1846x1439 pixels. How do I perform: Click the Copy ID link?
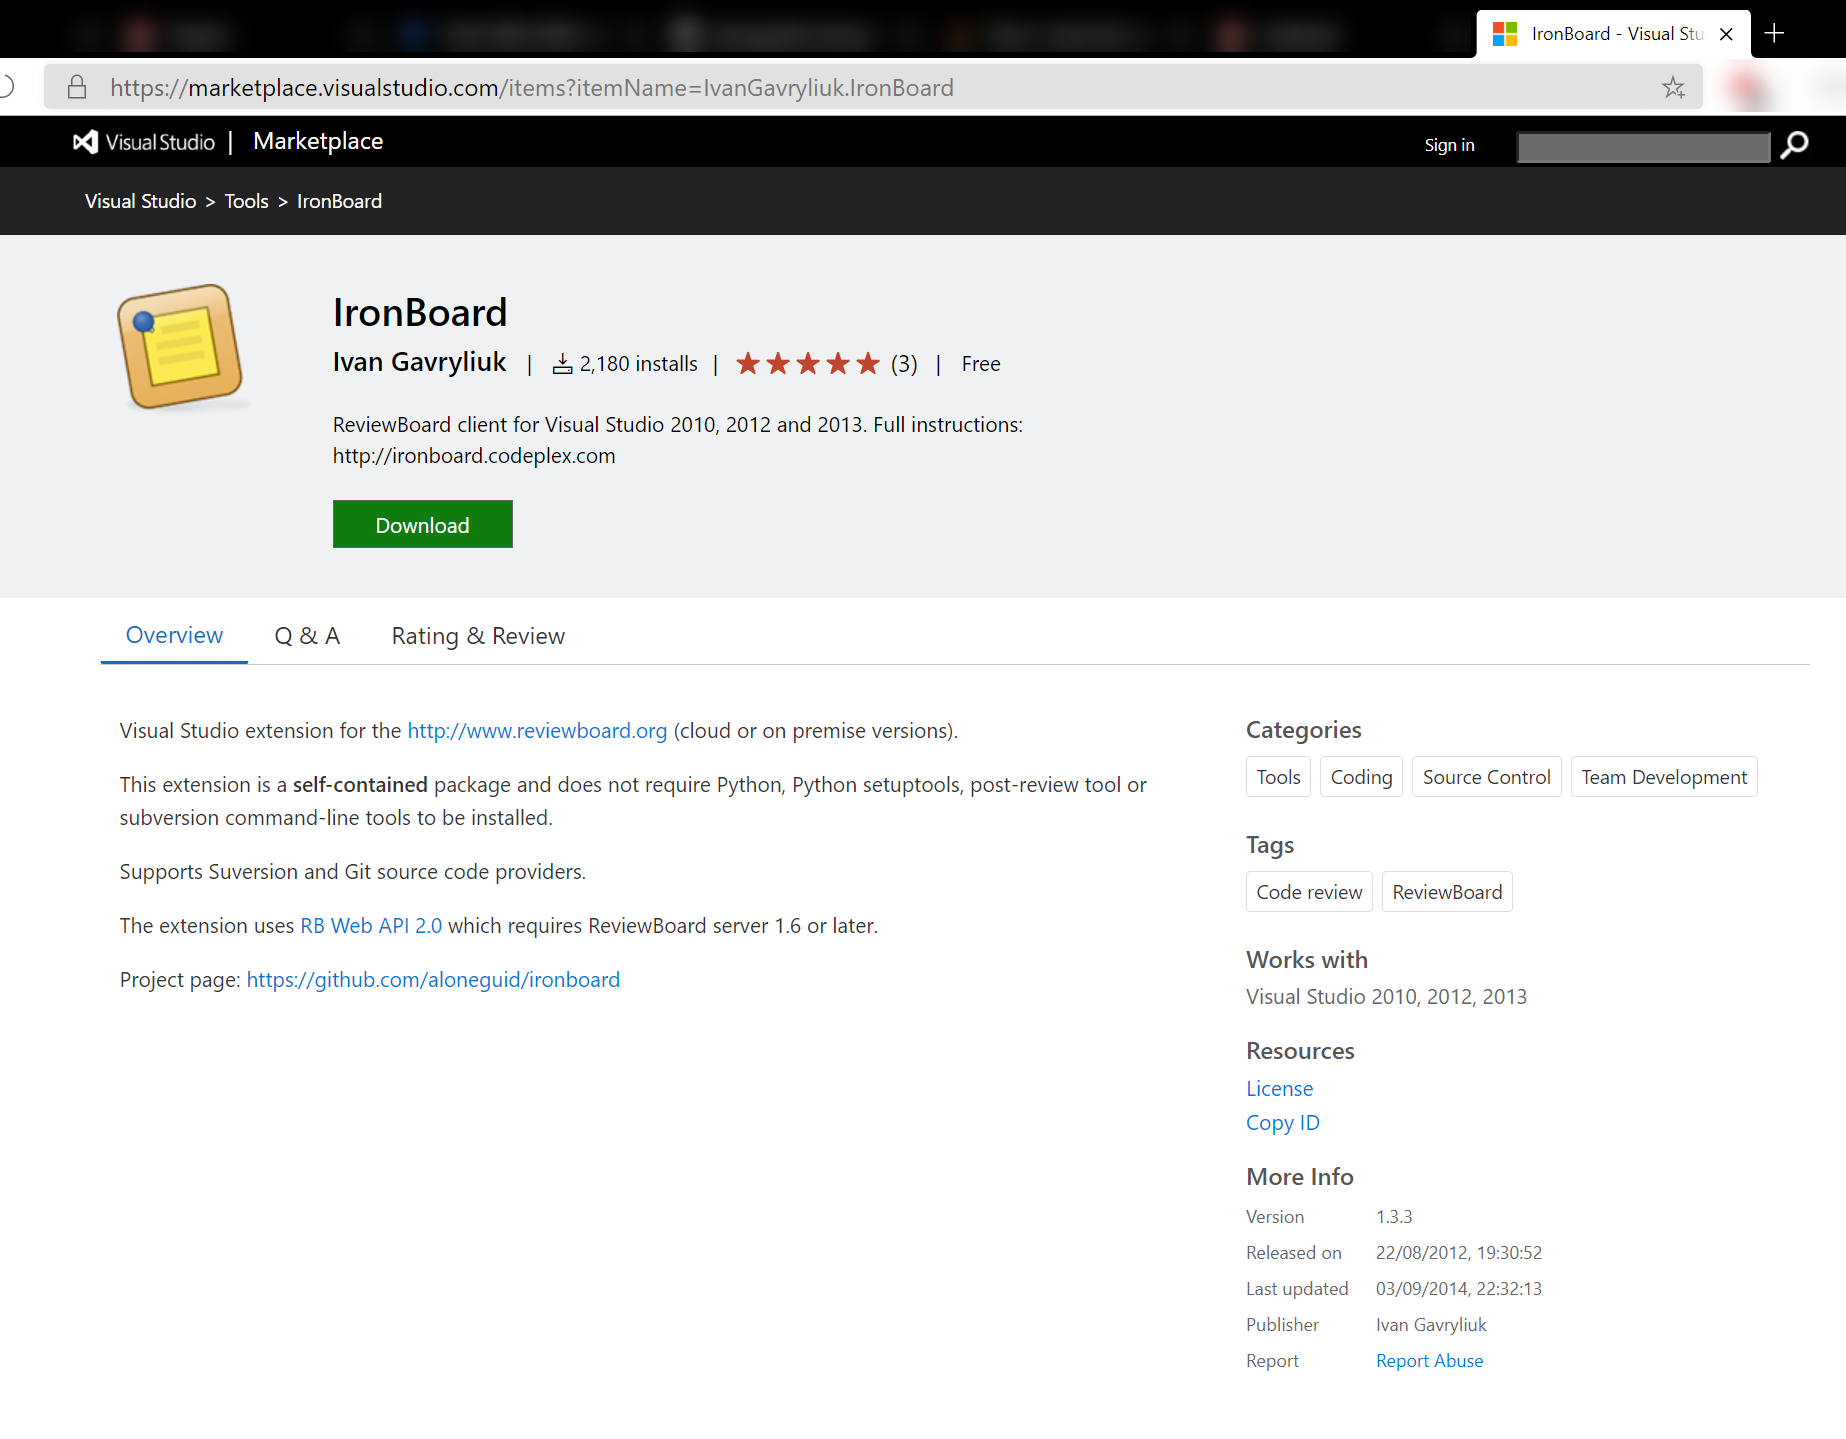coord(1282,1123)
